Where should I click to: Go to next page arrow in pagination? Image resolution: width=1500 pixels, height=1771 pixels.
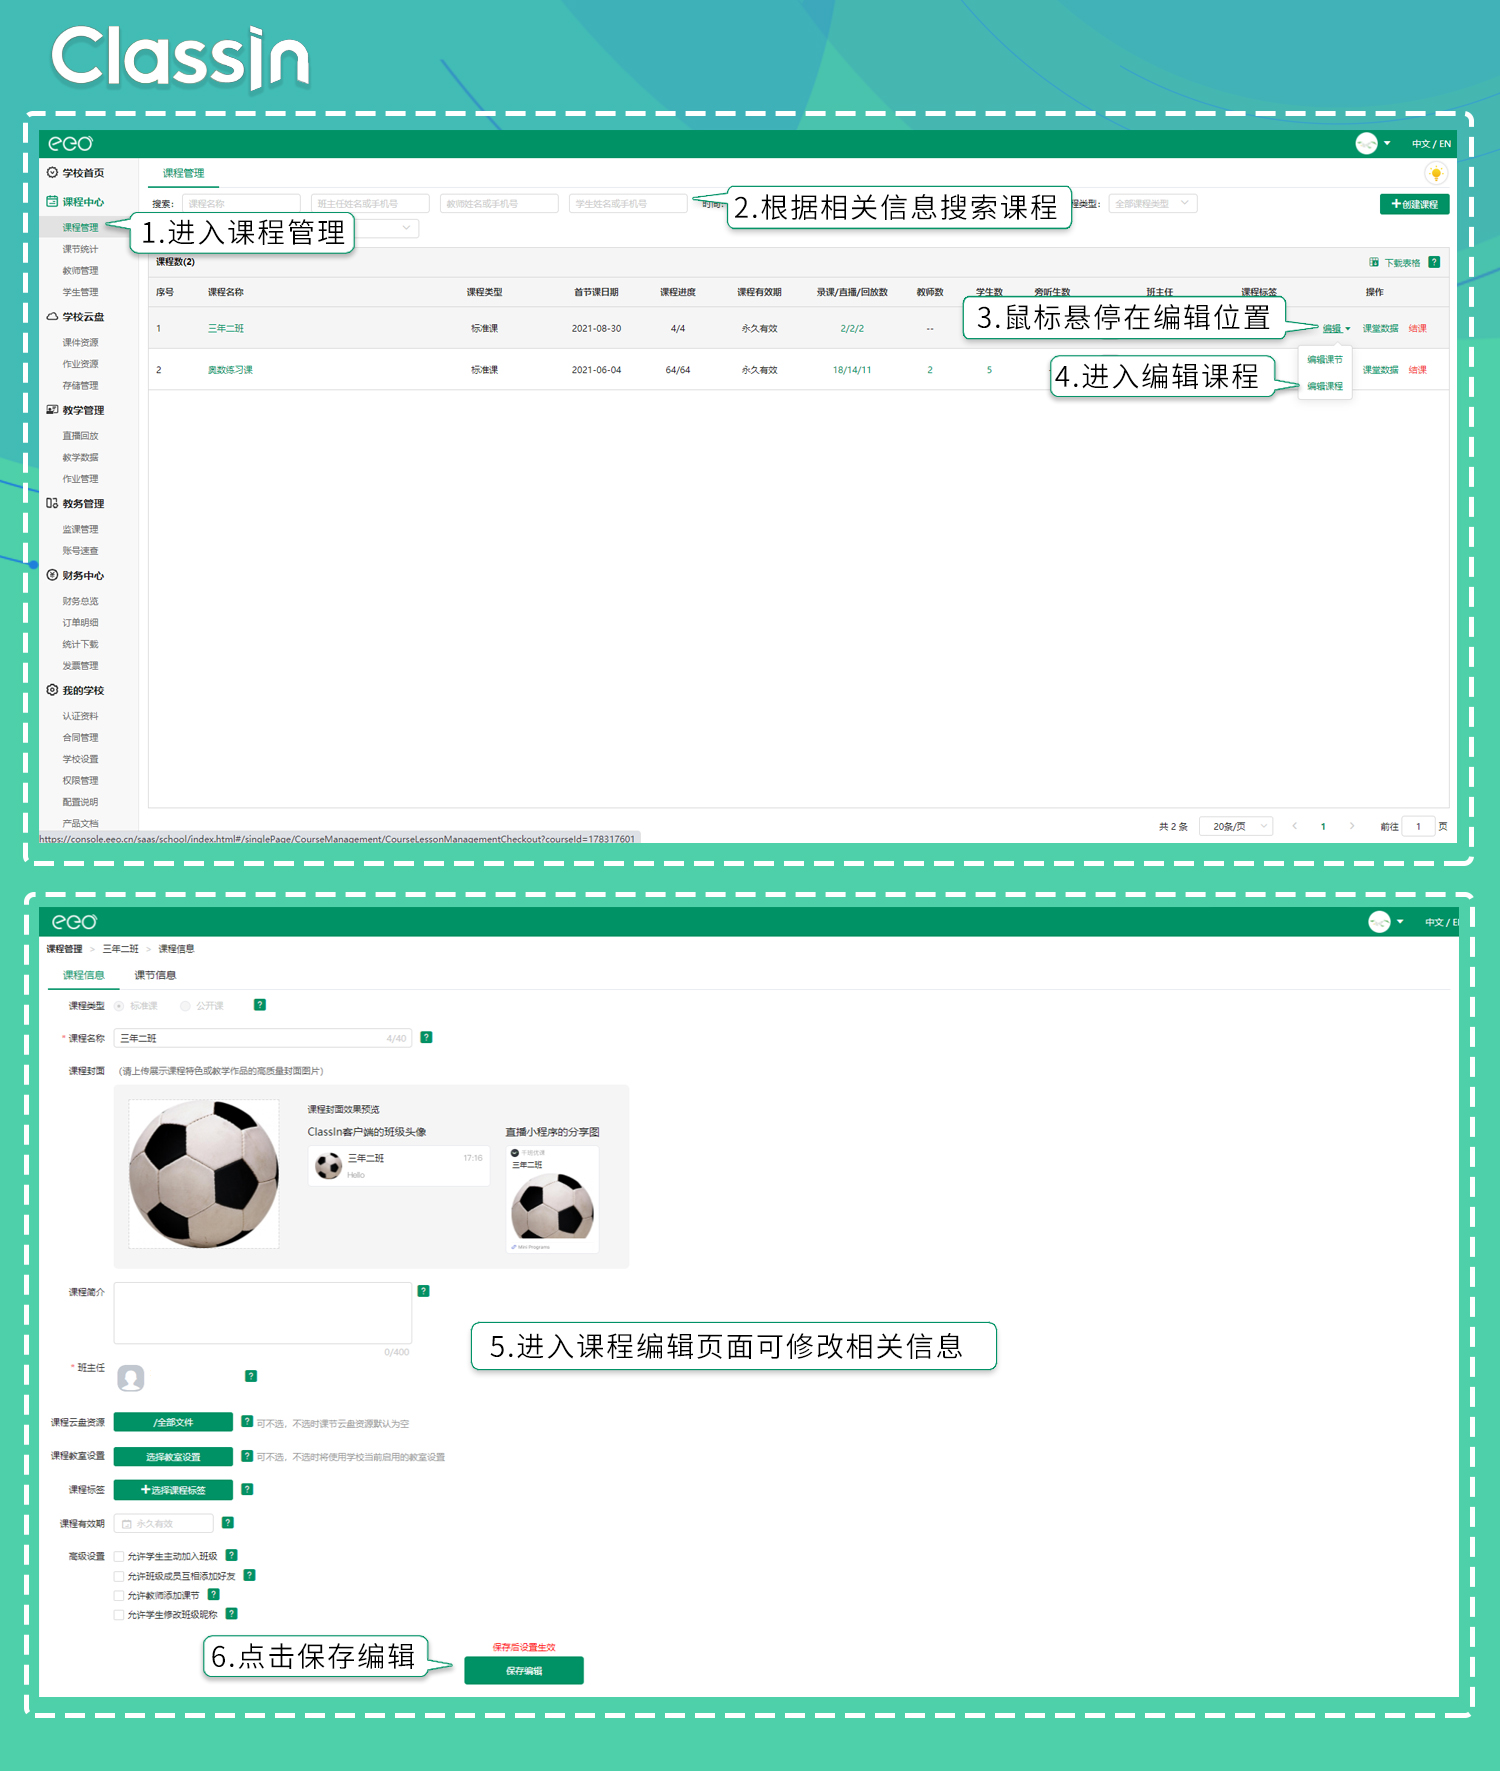tap(1352, 826)
